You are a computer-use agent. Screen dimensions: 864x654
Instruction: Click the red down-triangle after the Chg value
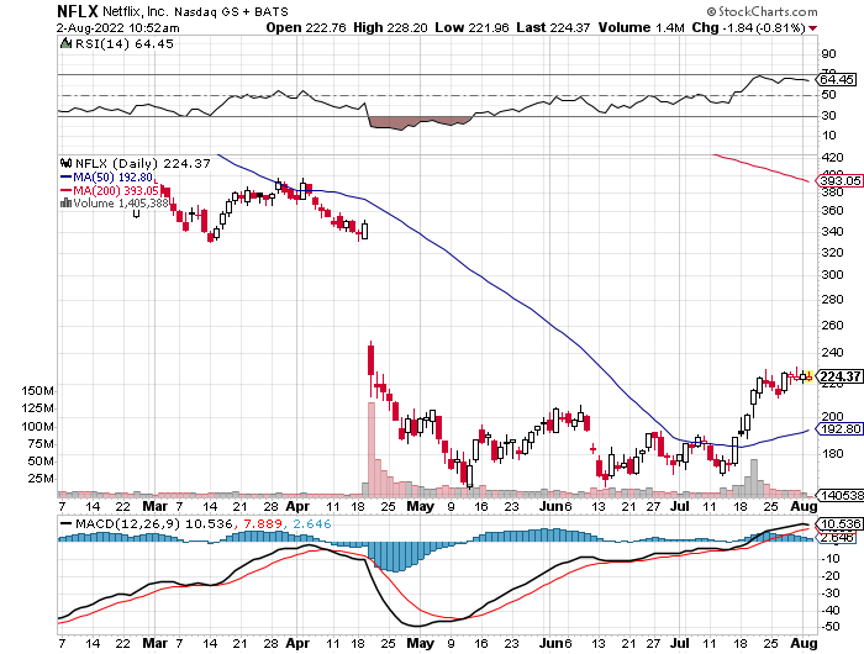pos(813,28)
